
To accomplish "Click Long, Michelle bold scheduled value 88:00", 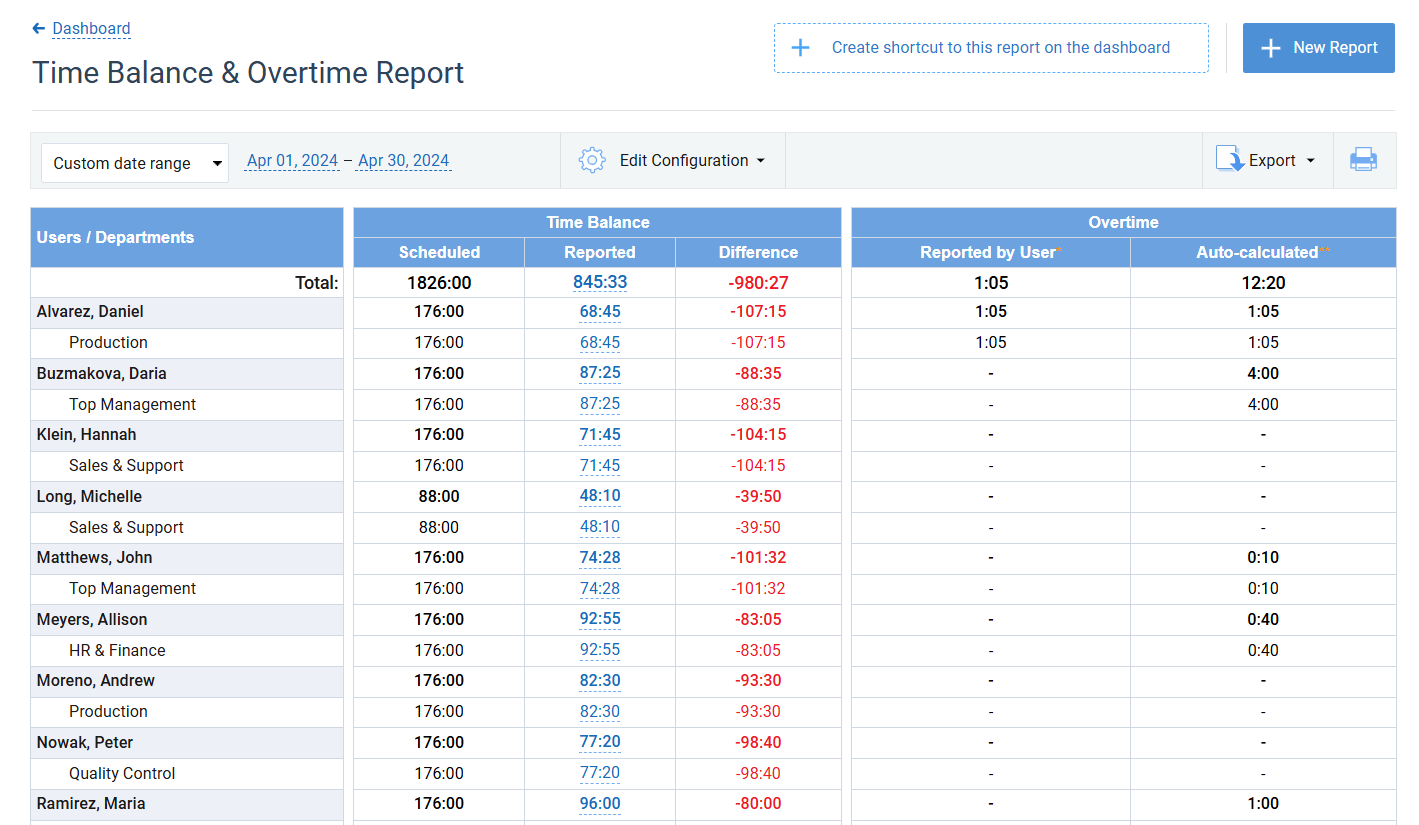I will (439, 497).
